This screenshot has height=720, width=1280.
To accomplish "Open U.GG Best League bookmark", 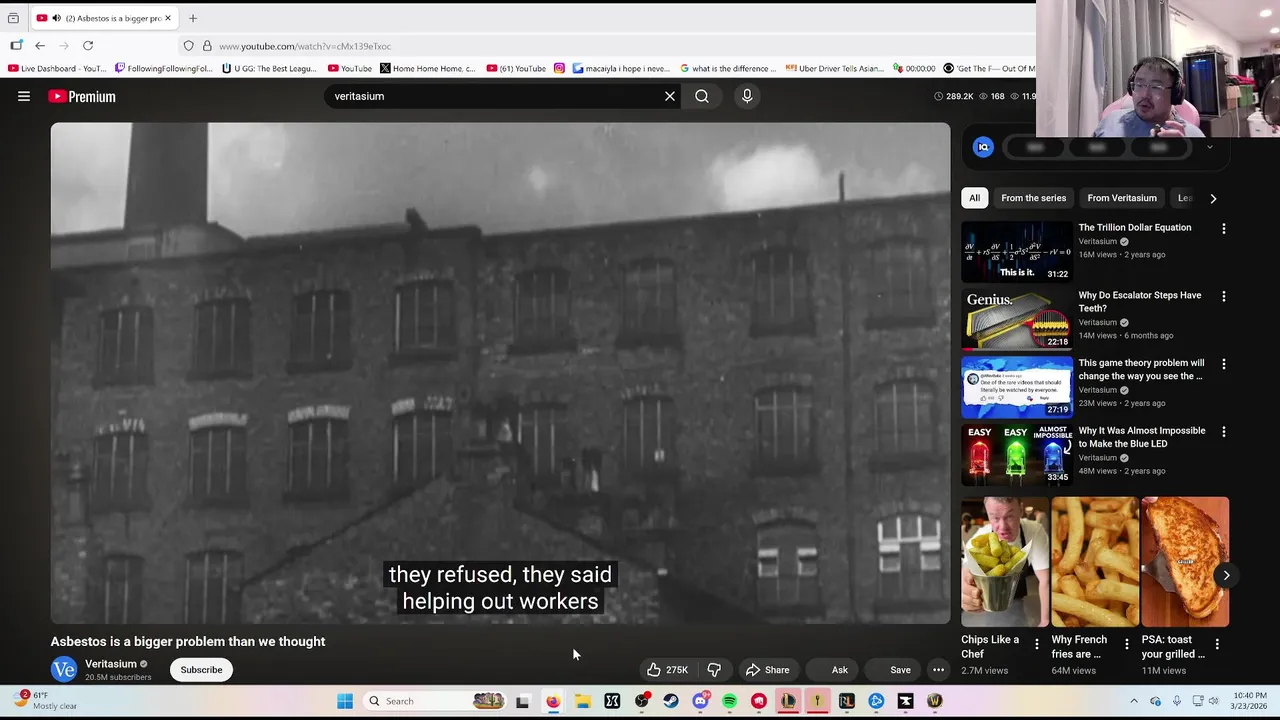I will point(269,69).
